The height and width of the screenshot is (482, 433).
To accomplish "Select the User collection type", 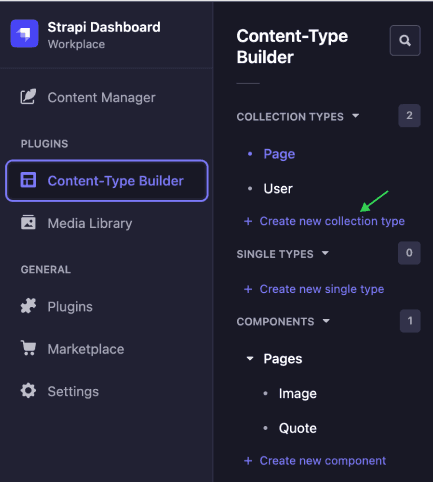I will pos(278,189).
